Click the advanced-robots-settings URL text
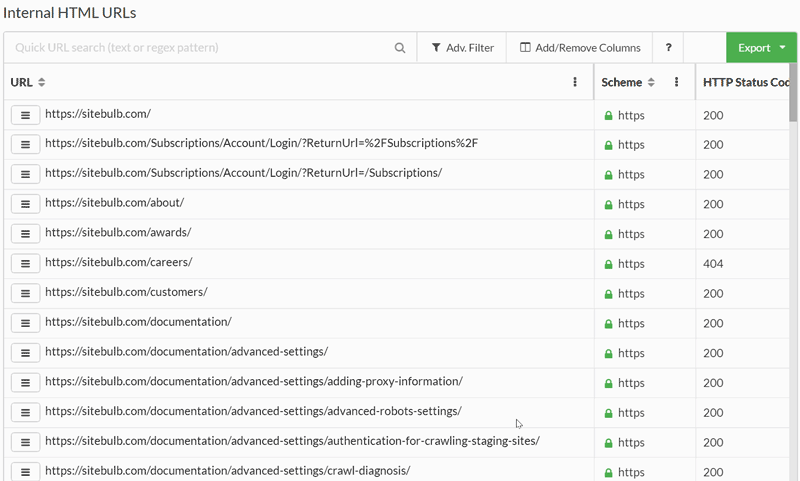The height and width of the screenshot is (481, 800). coord(253,411)
